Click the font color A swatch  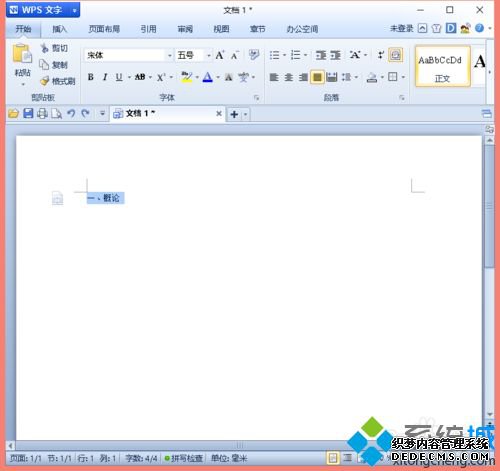[x=208, y=77]
